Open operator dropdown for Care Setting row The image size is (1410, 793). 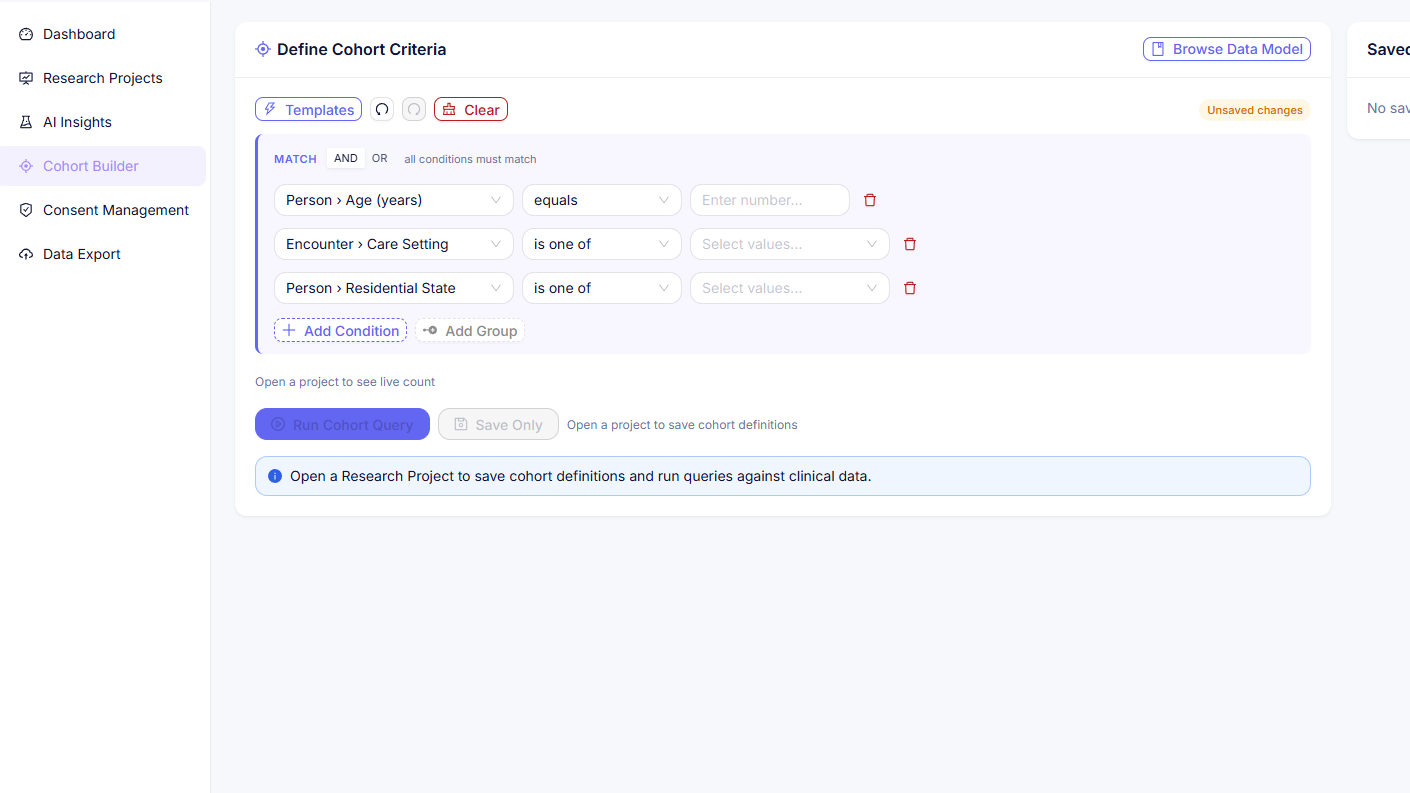point(602,244)
